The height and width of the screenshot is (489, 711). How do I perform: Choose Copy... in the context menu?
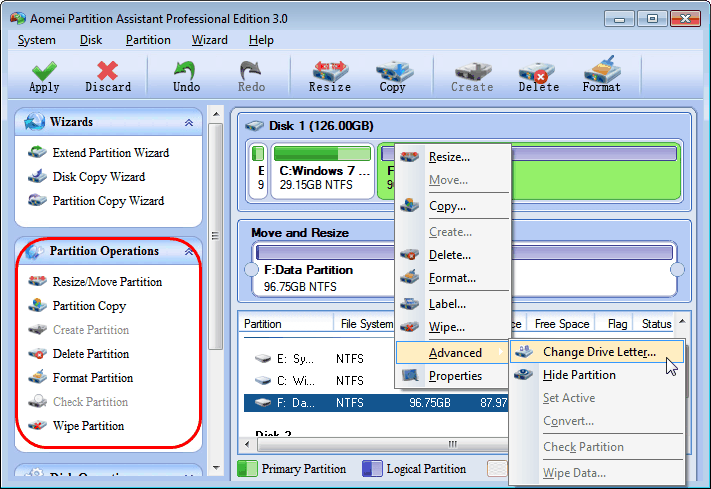pos(453,206)
